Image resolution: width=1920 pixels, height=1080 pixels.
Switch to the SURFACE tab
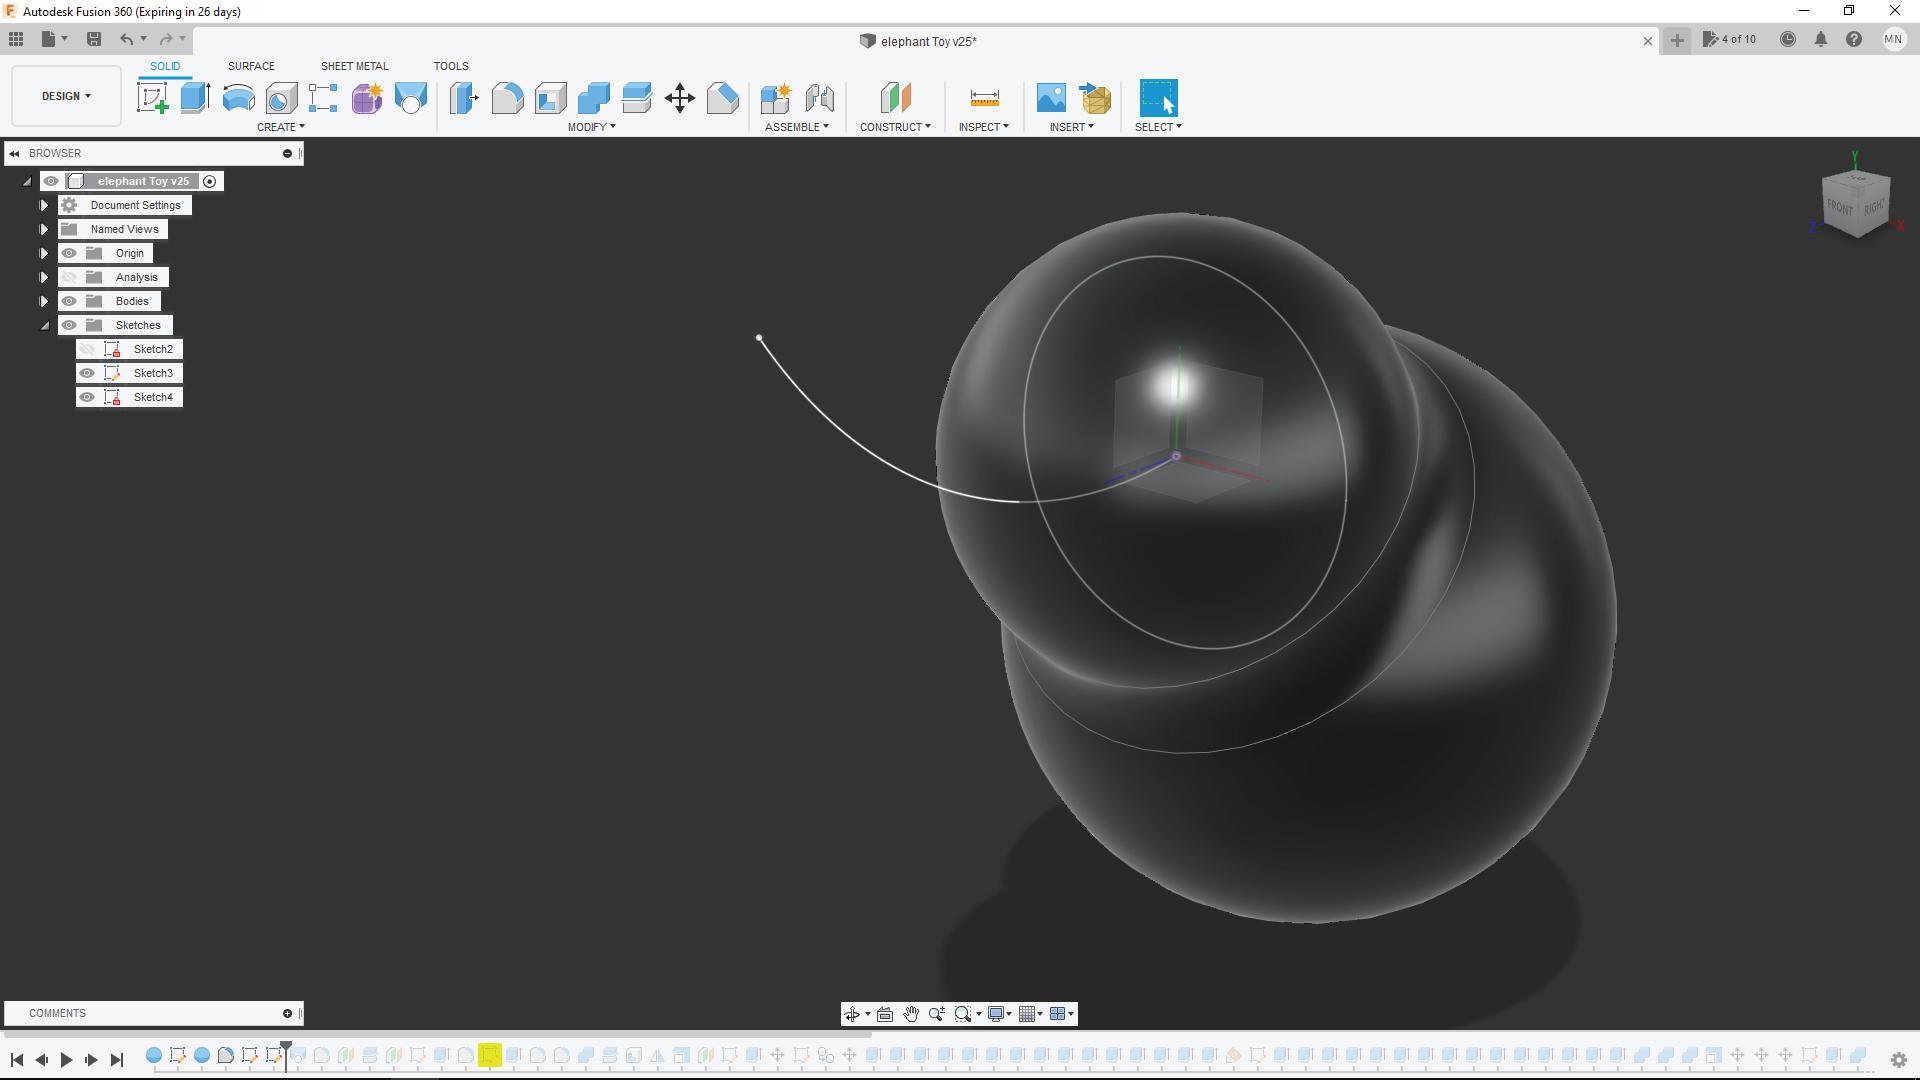click(x=250, y=66)
